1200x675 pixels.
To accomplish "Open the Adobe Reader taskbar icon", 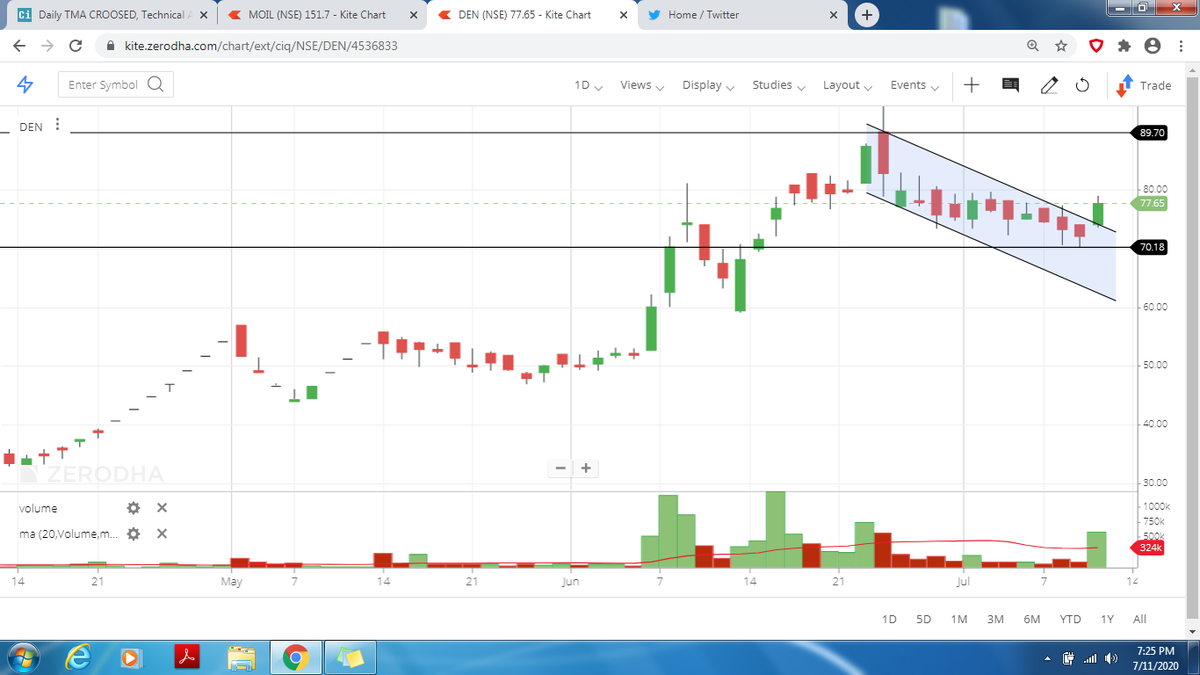I will click(187, 658).
